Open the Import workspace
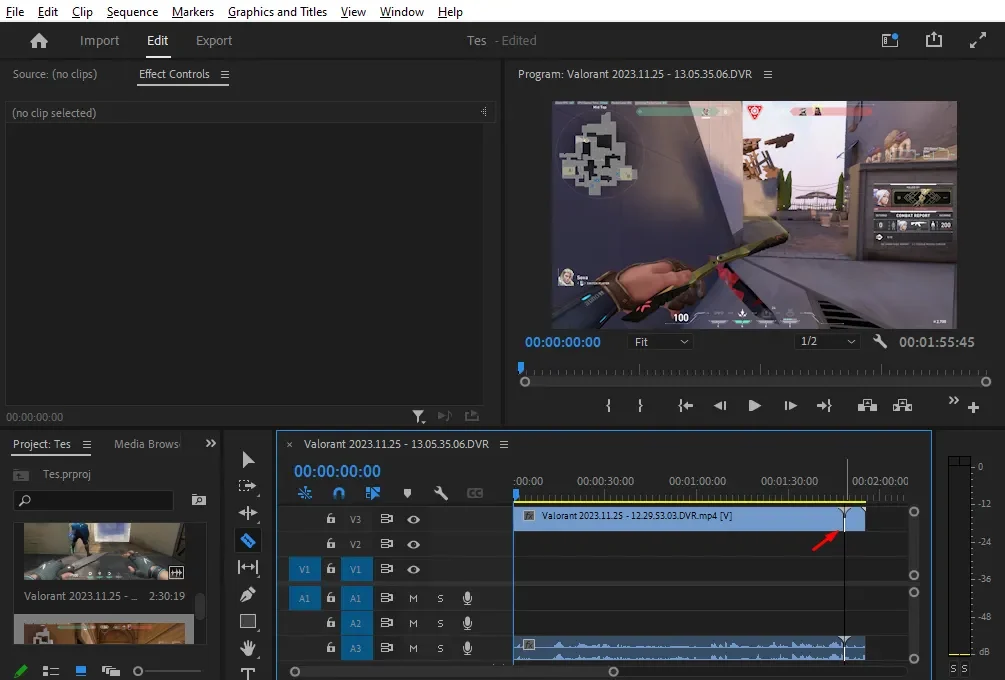Screen dimensions: 1005x680 pos(99,40)
